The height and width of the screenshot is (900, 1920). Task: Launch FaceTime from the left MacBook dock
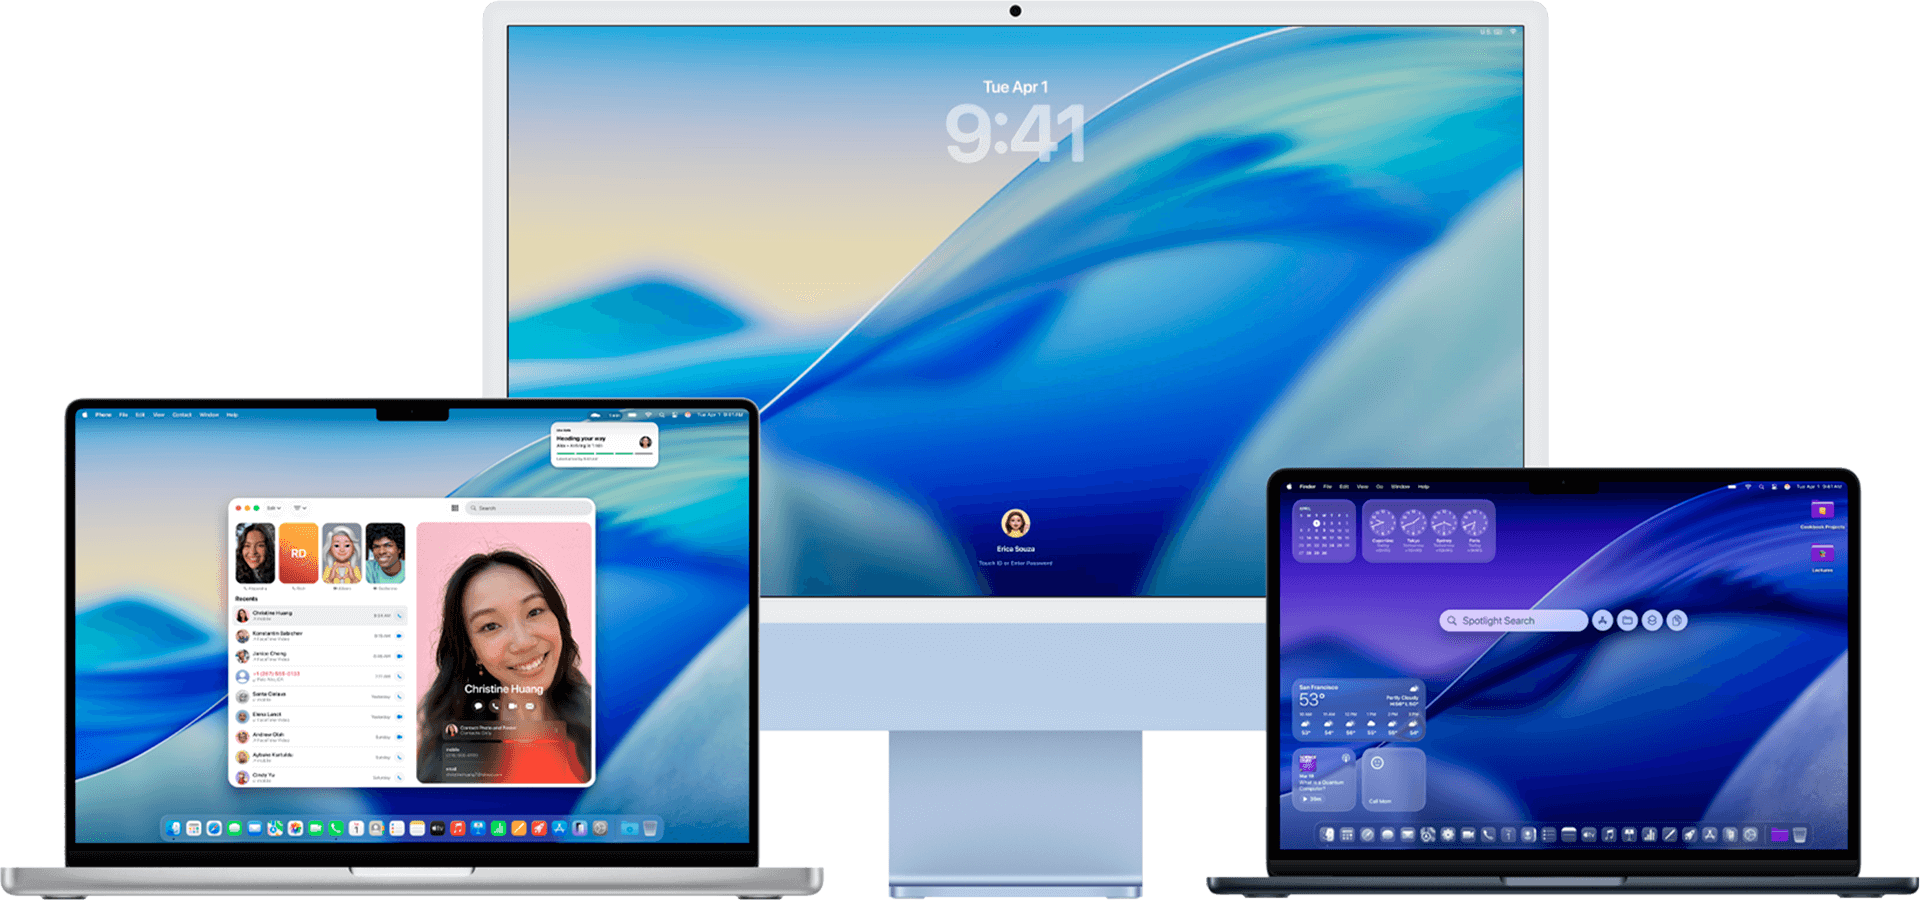tap(315, 828)
